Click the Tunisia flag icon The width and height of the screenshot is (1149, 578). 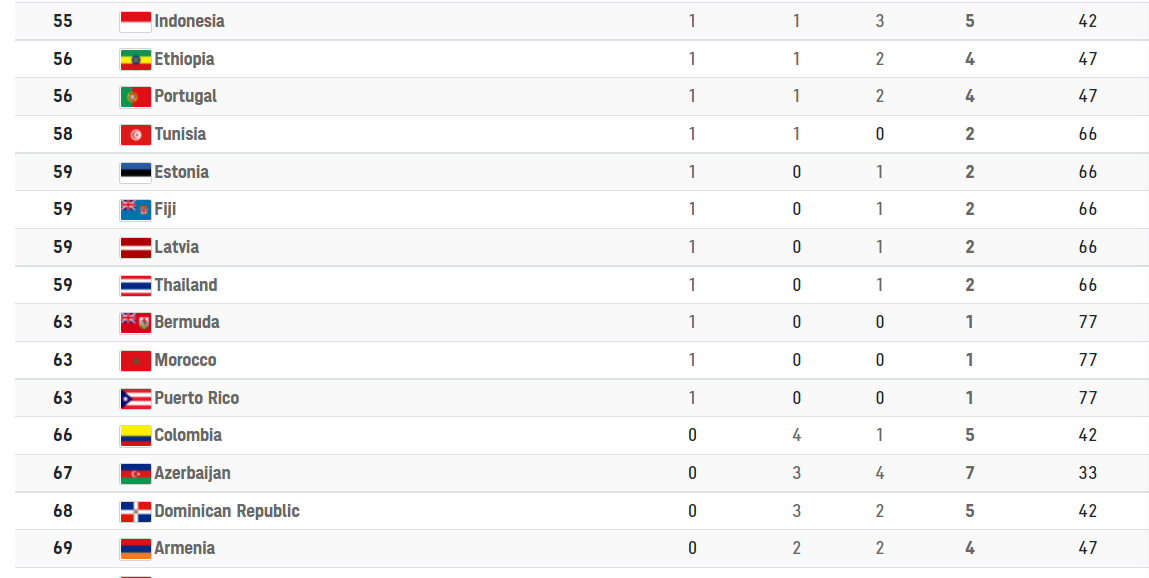136,135
